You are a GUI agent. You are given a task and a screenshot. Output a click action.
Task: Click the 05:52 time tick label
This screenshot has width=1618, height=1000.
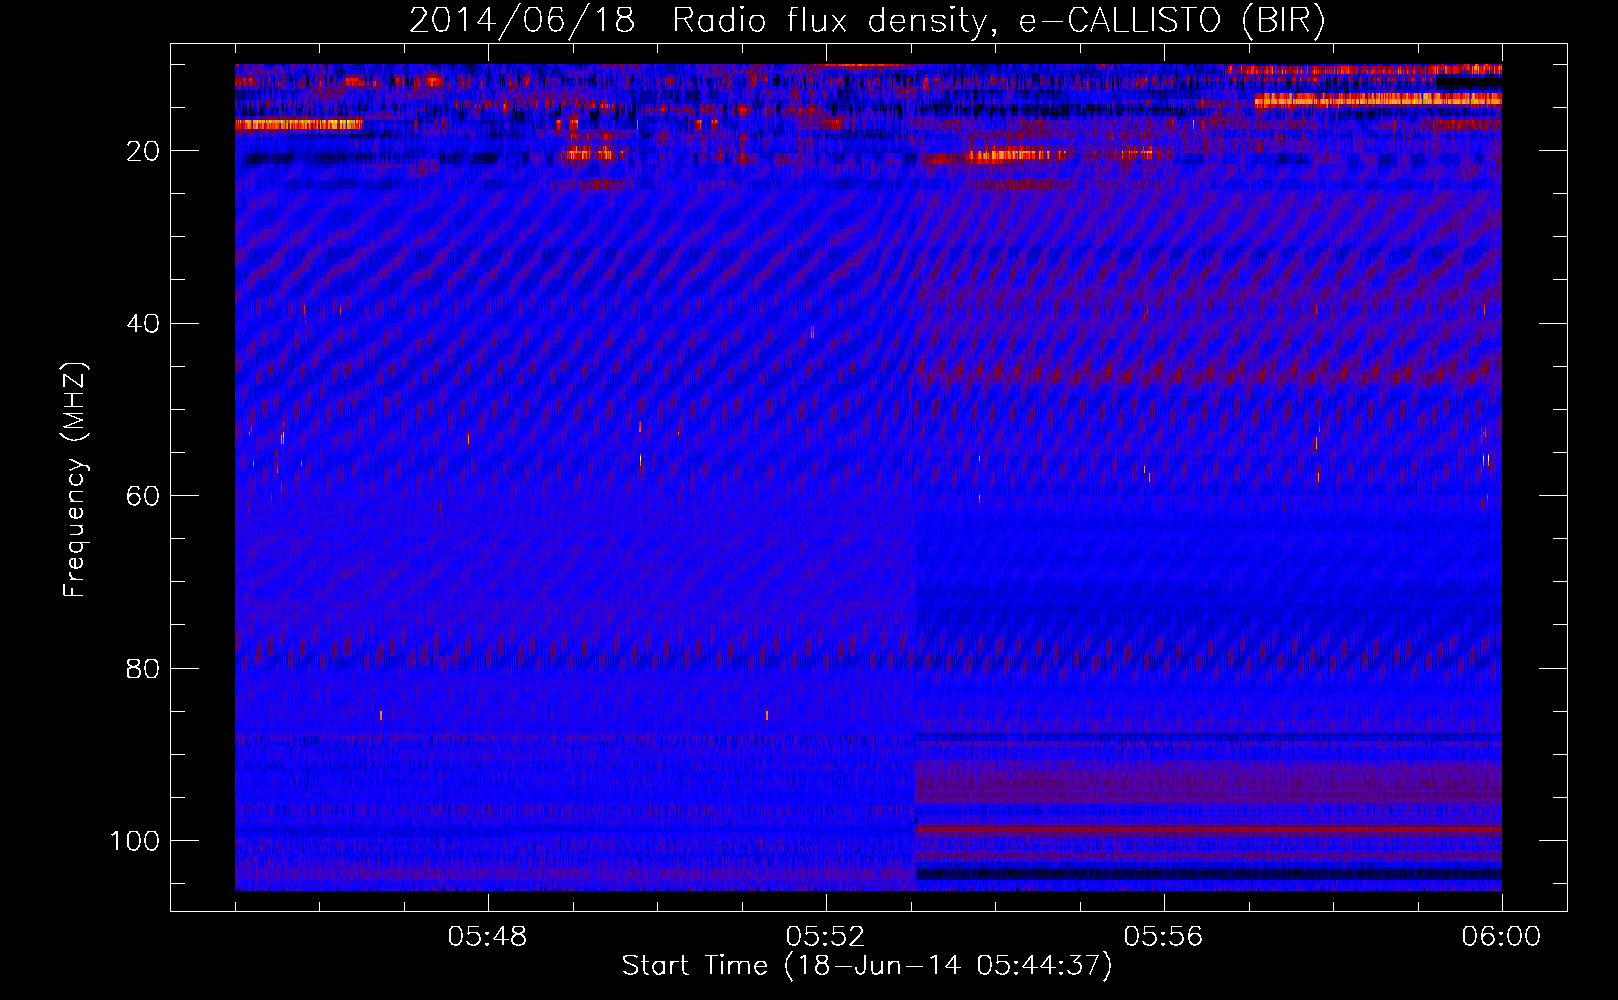point(826,938)
